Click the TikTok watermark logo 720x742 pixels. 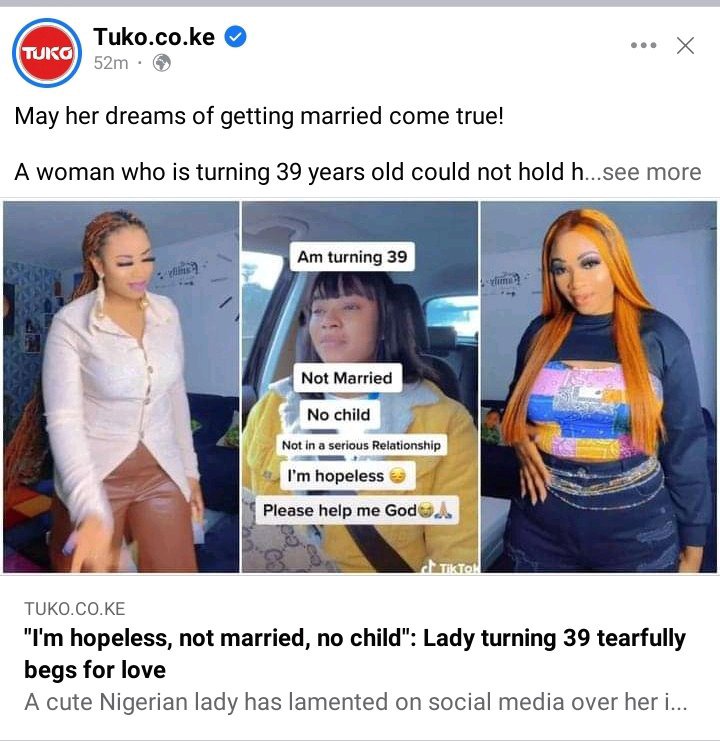pyautogui.click(x=450, y=567)
